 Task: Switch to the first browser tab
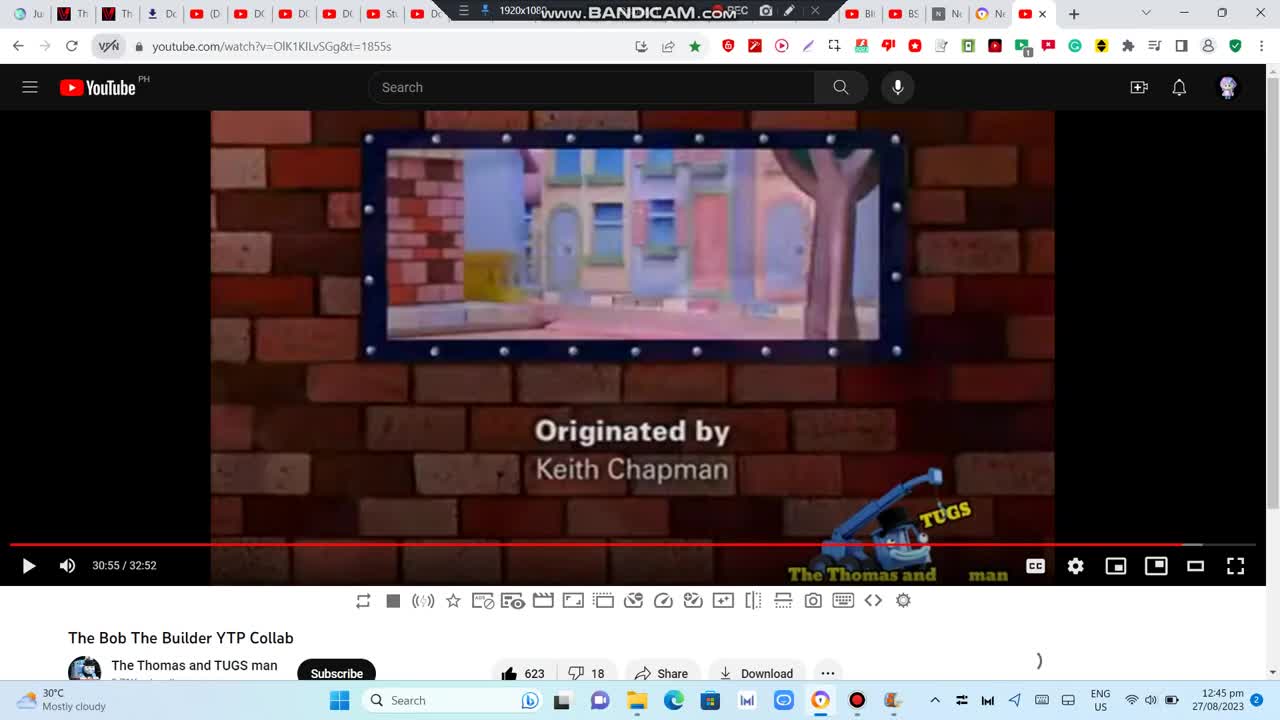pos(27,14)
